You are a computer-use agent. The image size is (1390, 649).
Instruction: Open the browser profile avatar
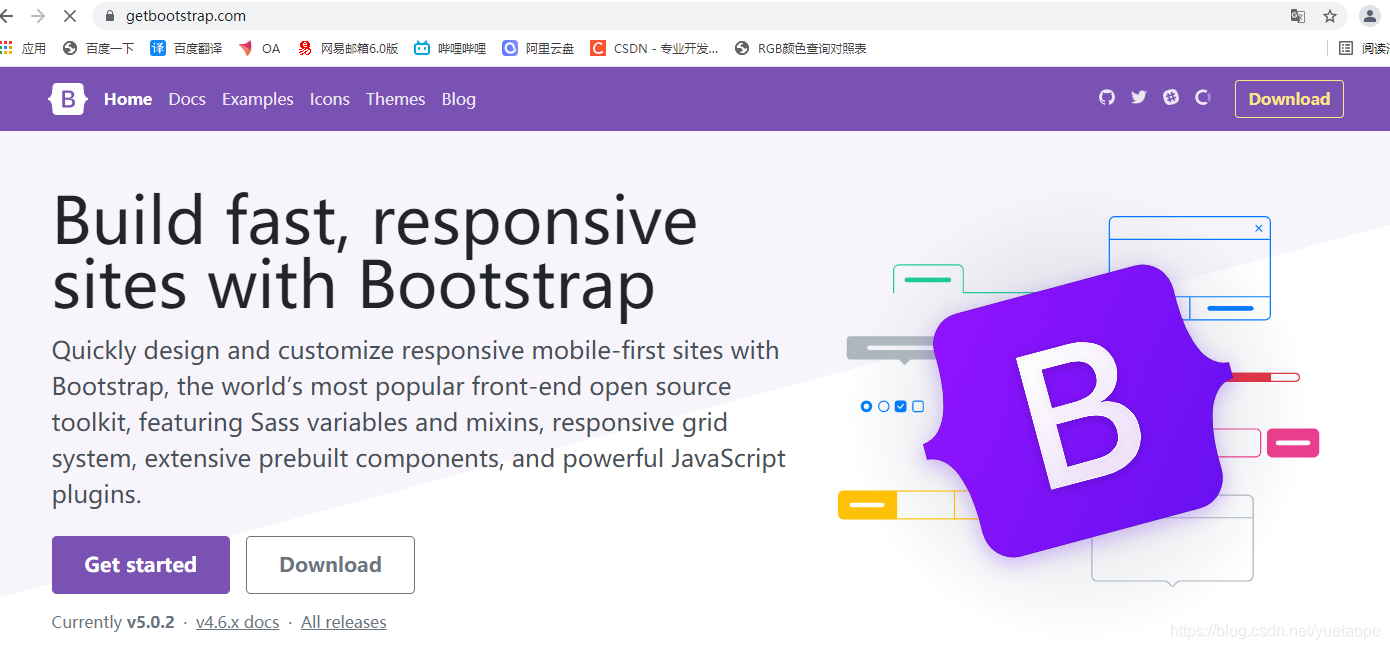click(x=1369, y=16)
